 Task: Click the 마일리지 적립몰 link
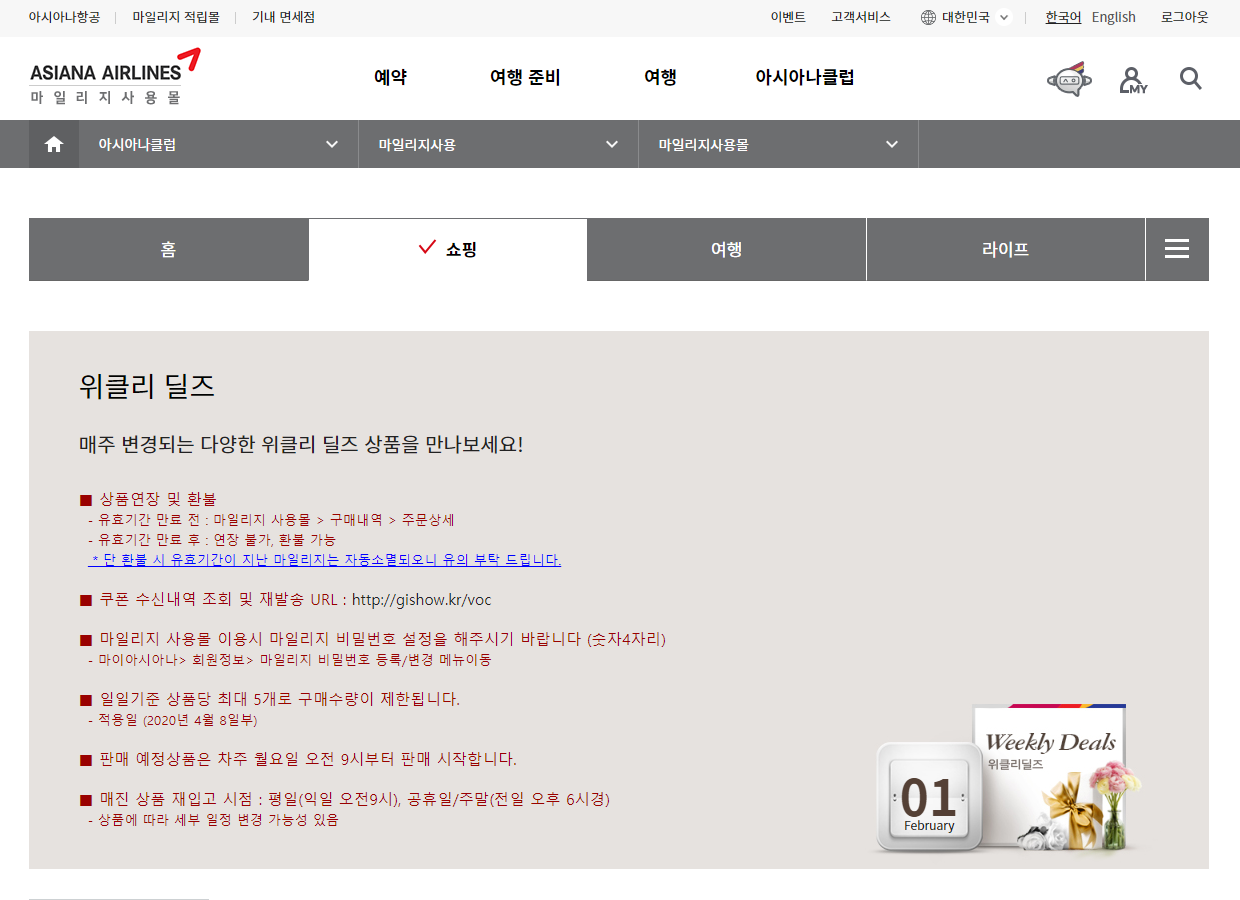[176, 17]
